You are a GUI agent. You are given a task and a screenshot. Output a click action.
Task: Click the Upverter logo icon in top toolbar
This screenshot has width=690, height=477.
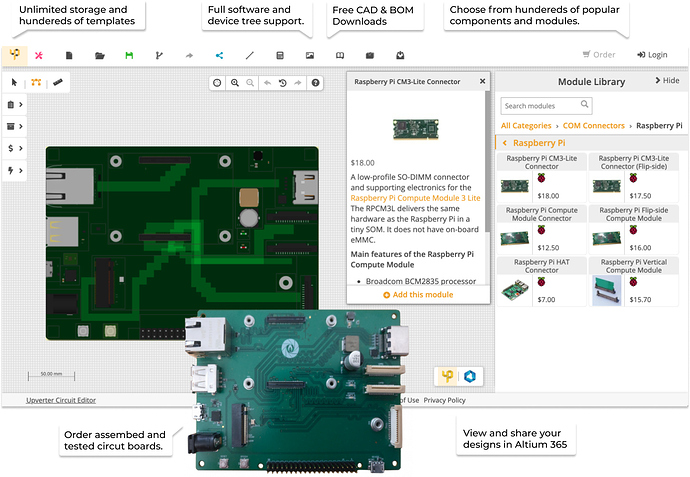15,55
